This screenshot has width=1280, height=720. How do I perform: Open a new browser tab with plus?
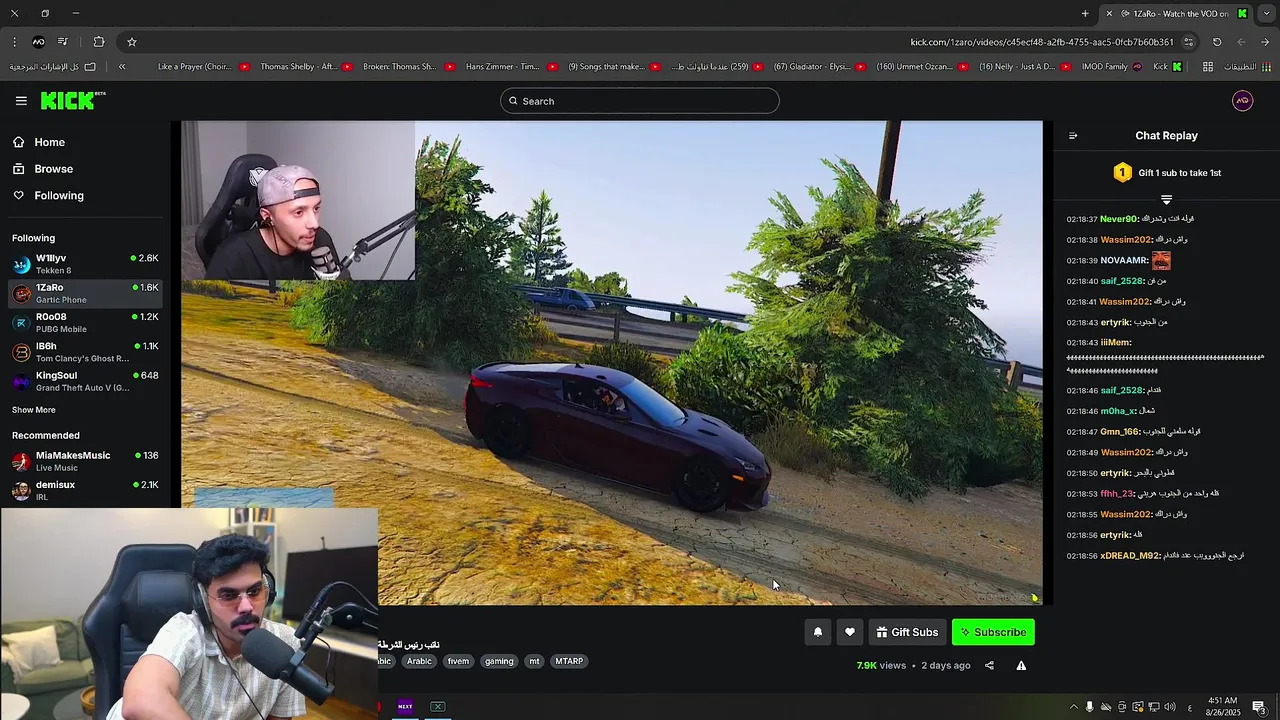1085,14
